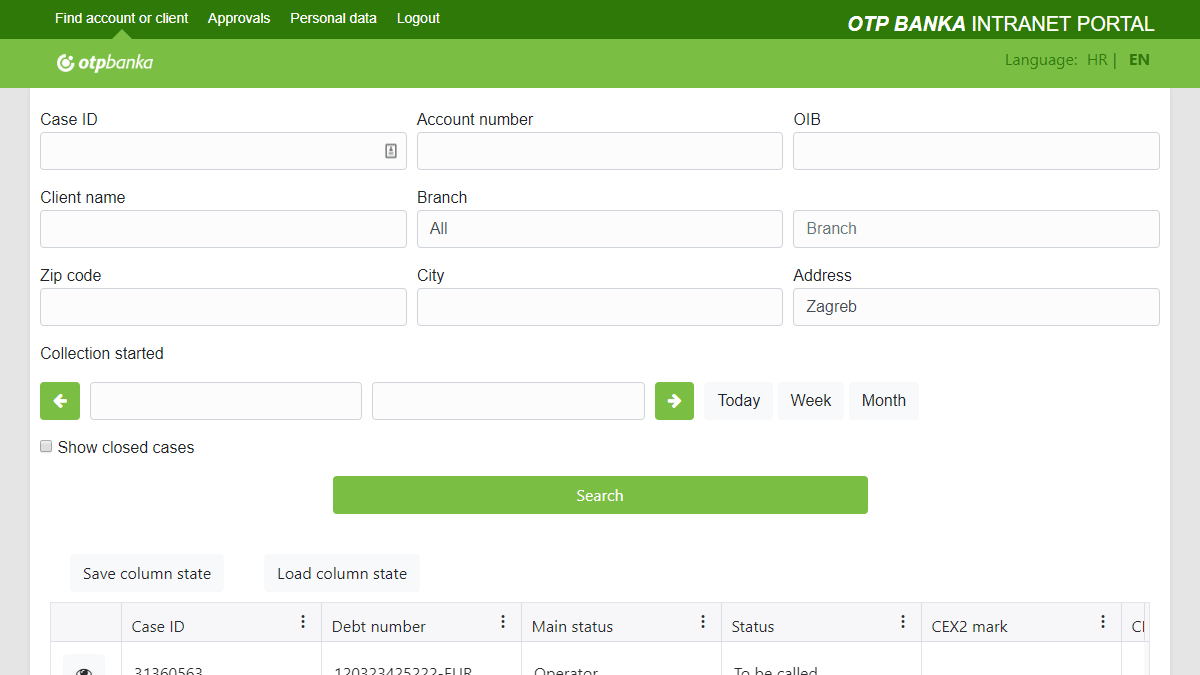Open the Branch dropdown showing All

pyautogui.click(x=599, y=229)
